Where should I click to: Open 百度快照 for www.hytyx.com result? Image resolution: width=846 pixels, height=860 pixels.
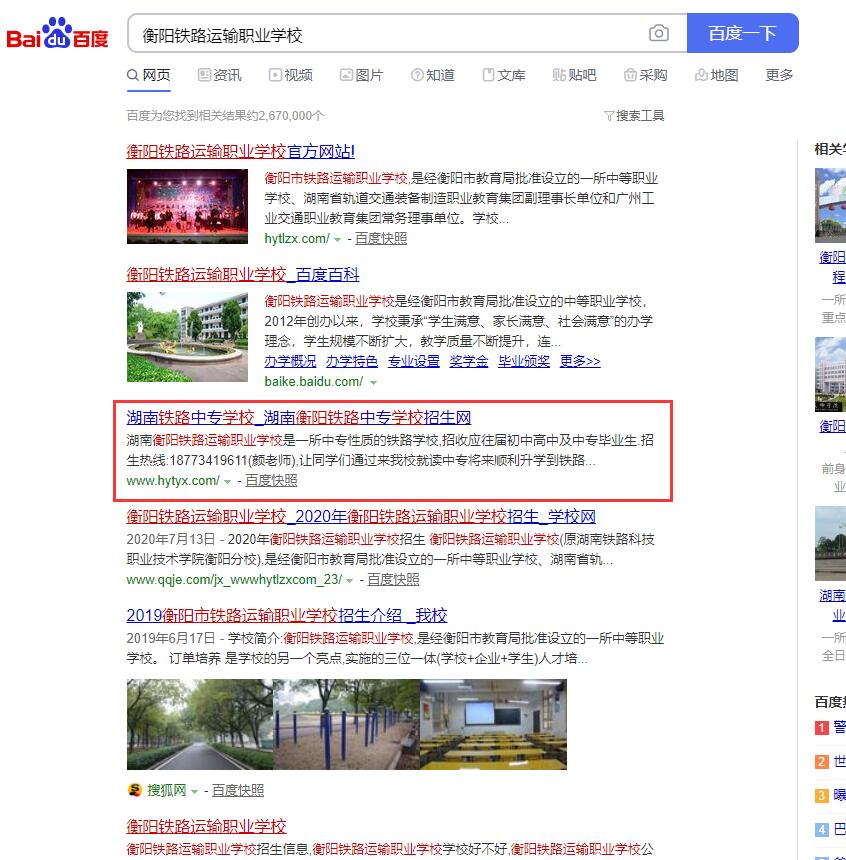pyautogui.click(x=271, y=480)
